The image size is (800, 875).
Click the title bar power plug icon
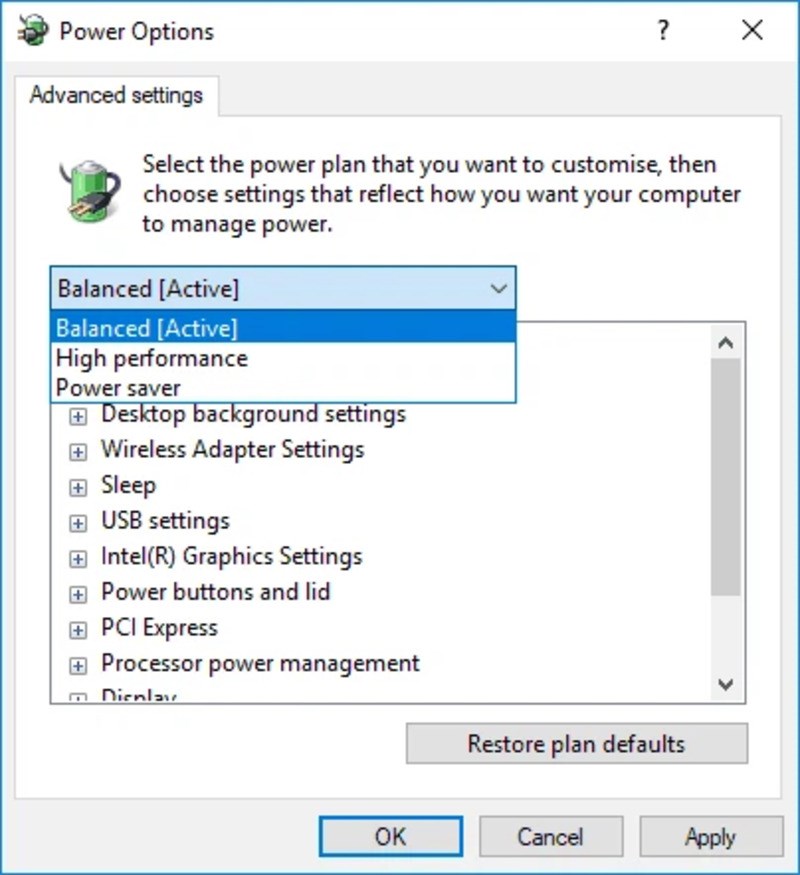tap(33, 30)
